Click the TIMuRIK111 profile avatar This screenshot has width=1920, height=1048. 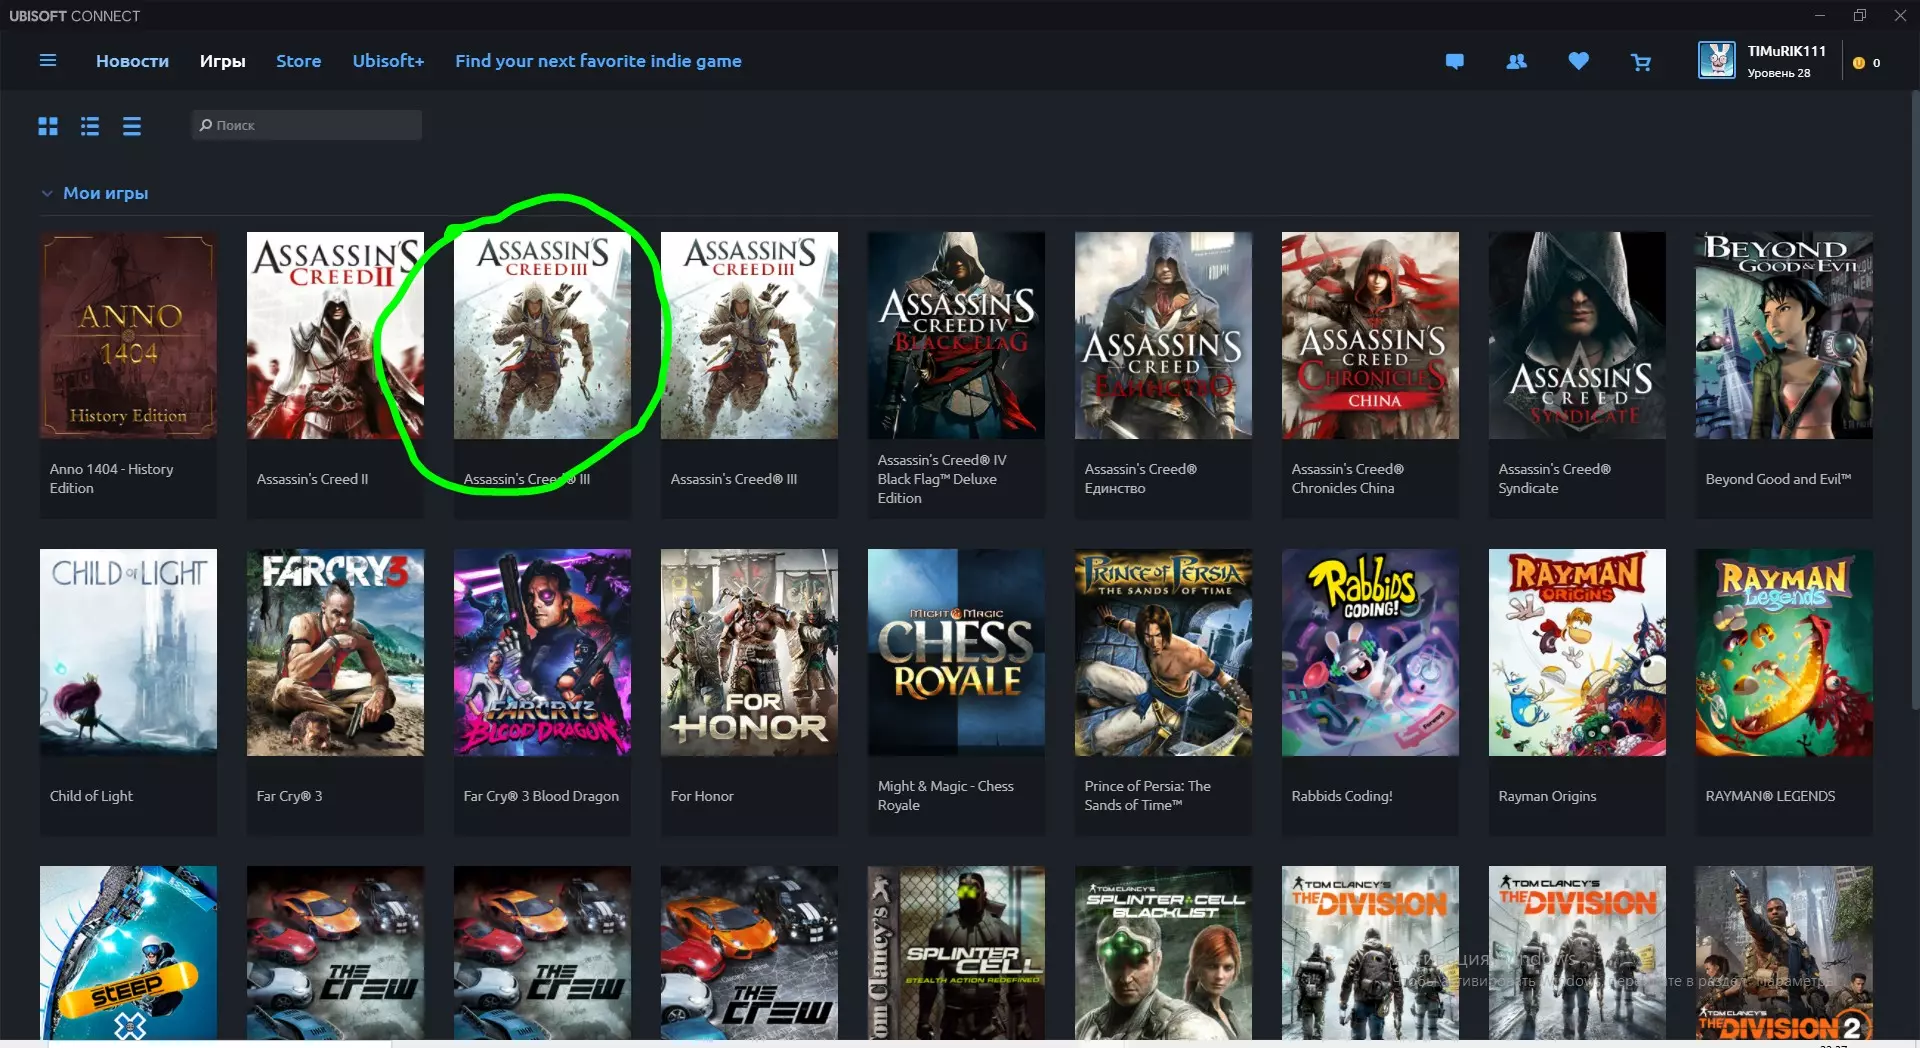pyautogui.click(x=1717, y=61)
